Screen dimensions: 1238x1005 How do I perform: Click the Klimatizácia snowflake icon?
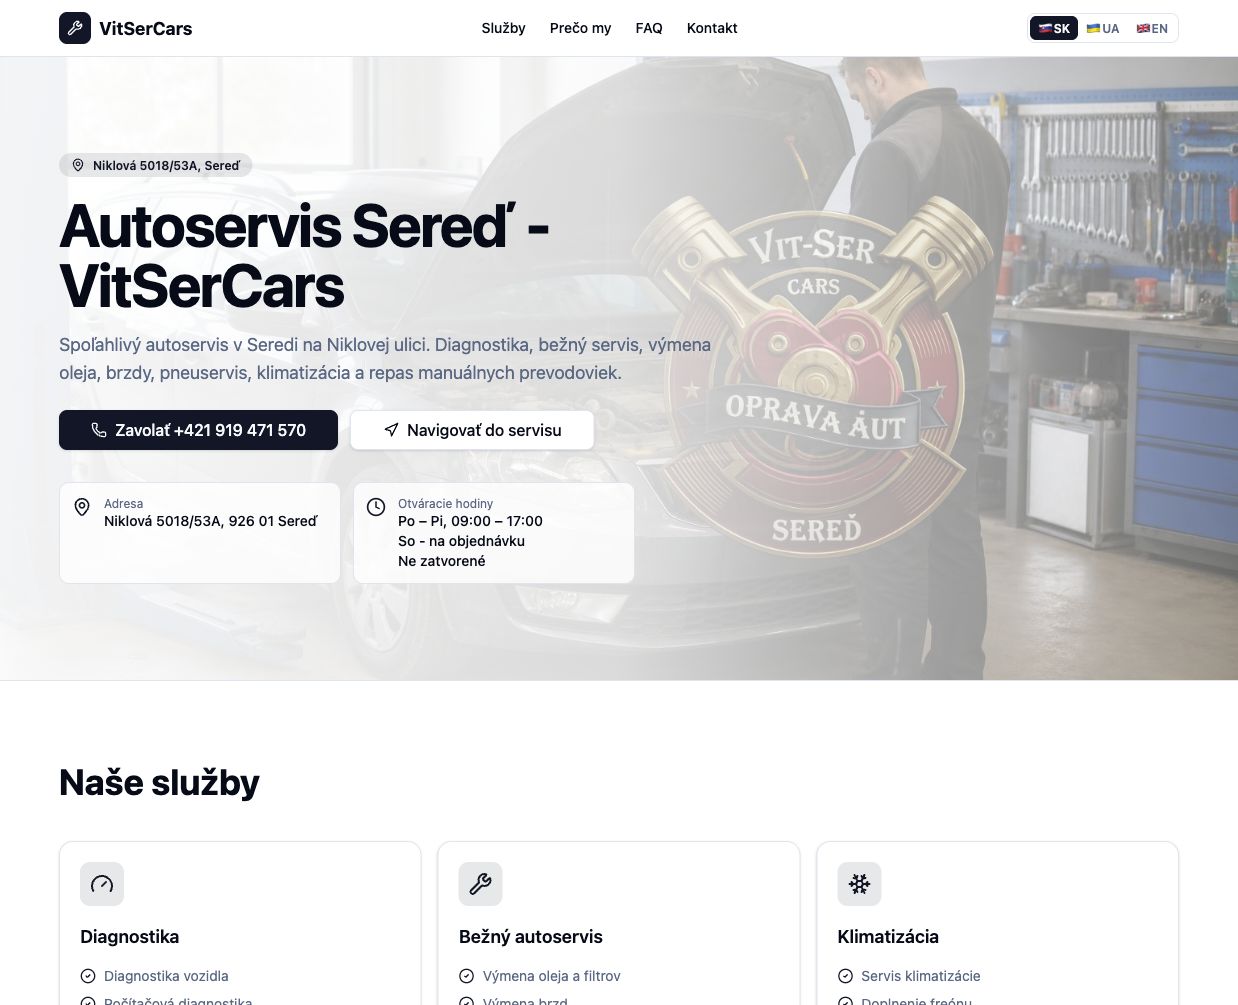[x=859, y=884]
